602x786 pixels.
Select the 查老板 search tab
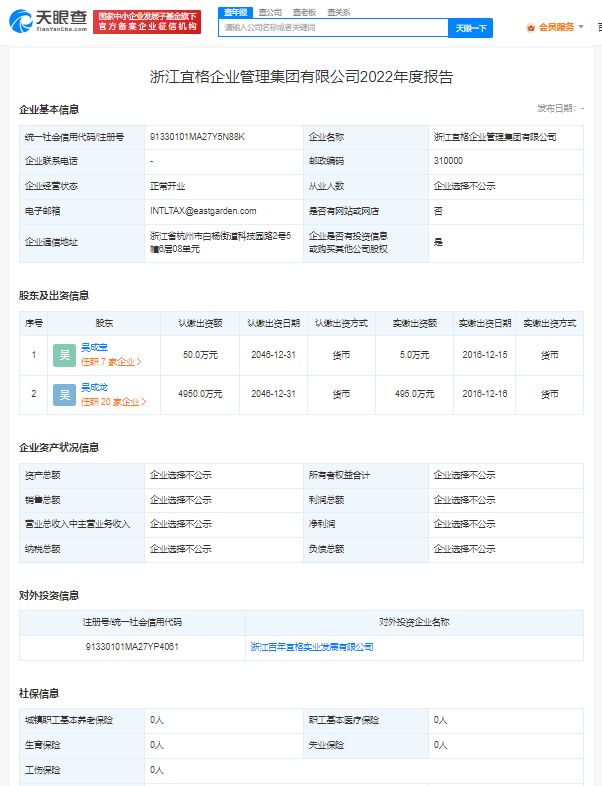pos(304,11)
